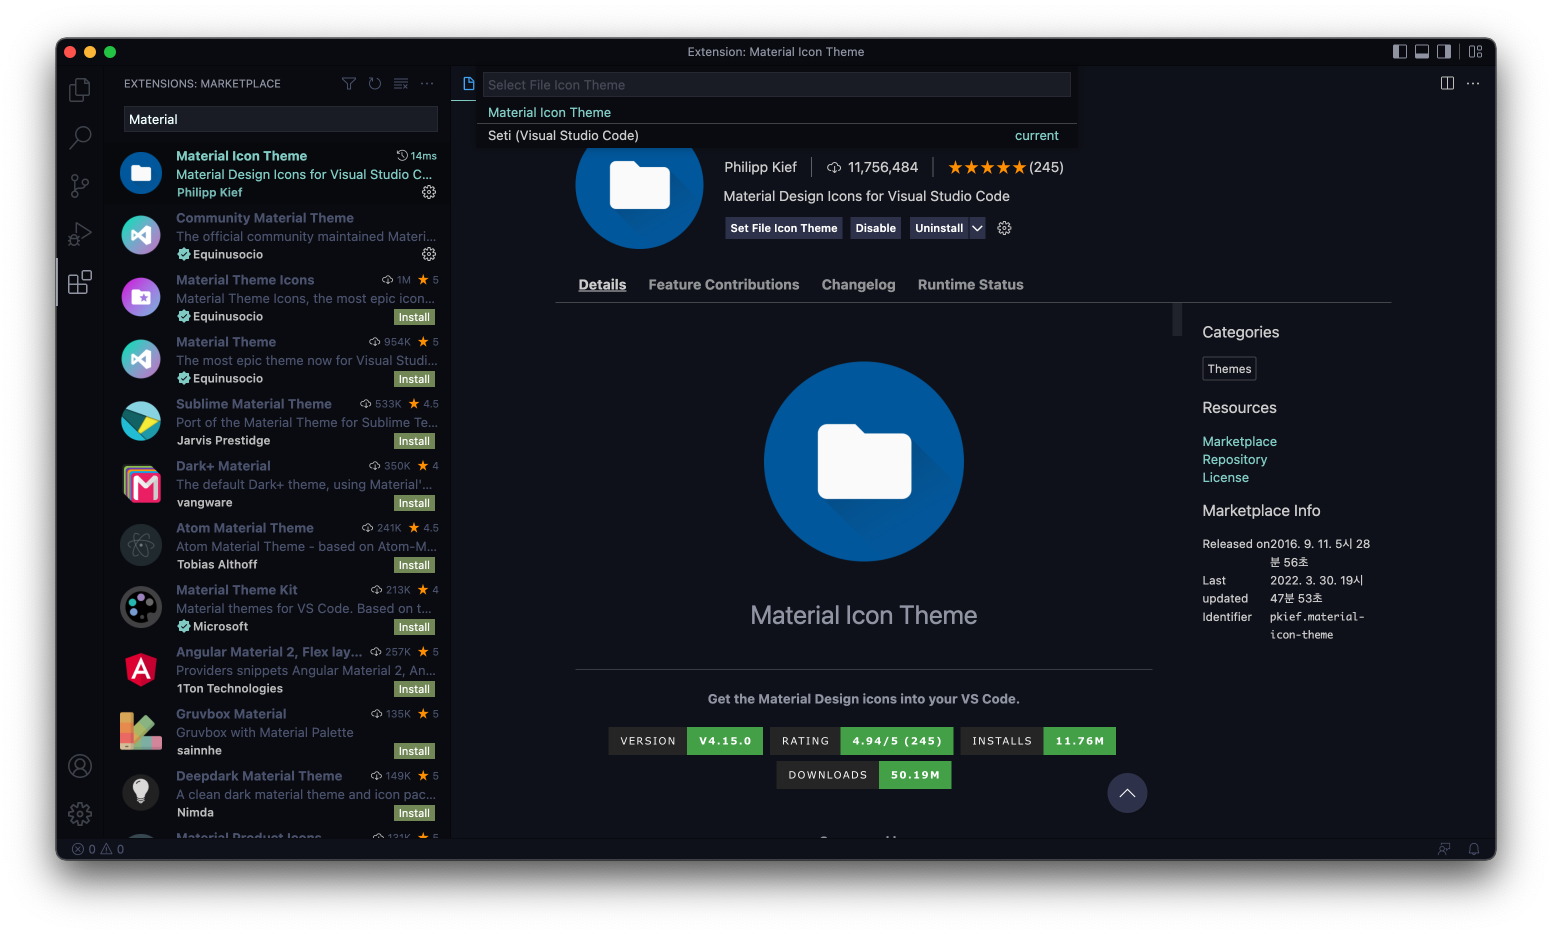Click the editor tab file icon
Image resolution: width=1552 pixels, height=934 pixels.
click(468, 84)
